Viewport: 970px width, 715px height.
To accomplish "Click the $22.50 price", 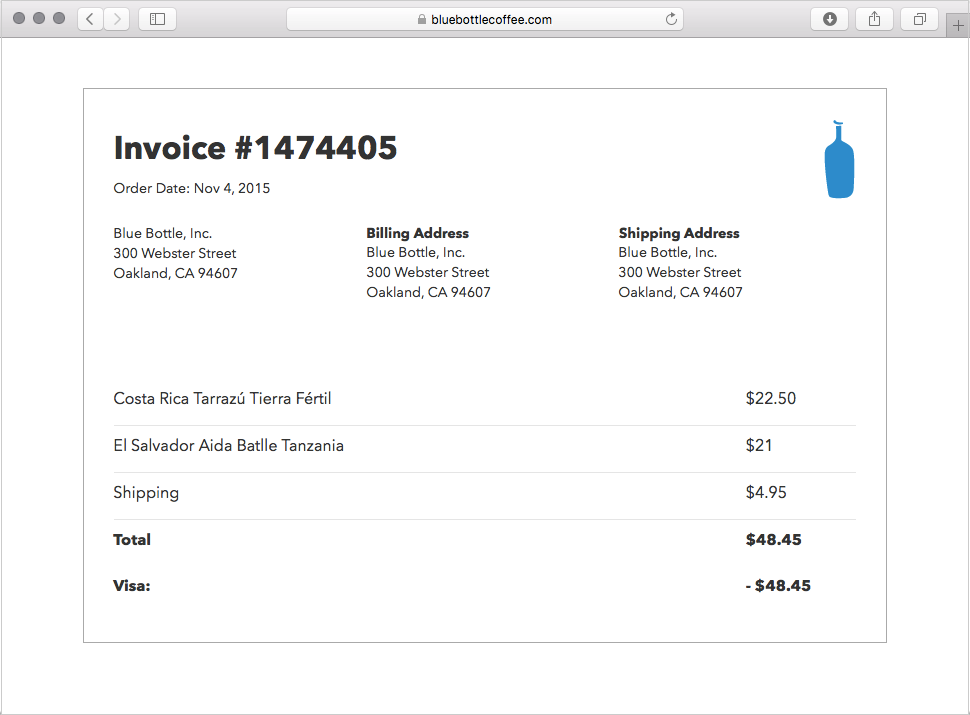I will pyautogui.click(x=771, y=398).
